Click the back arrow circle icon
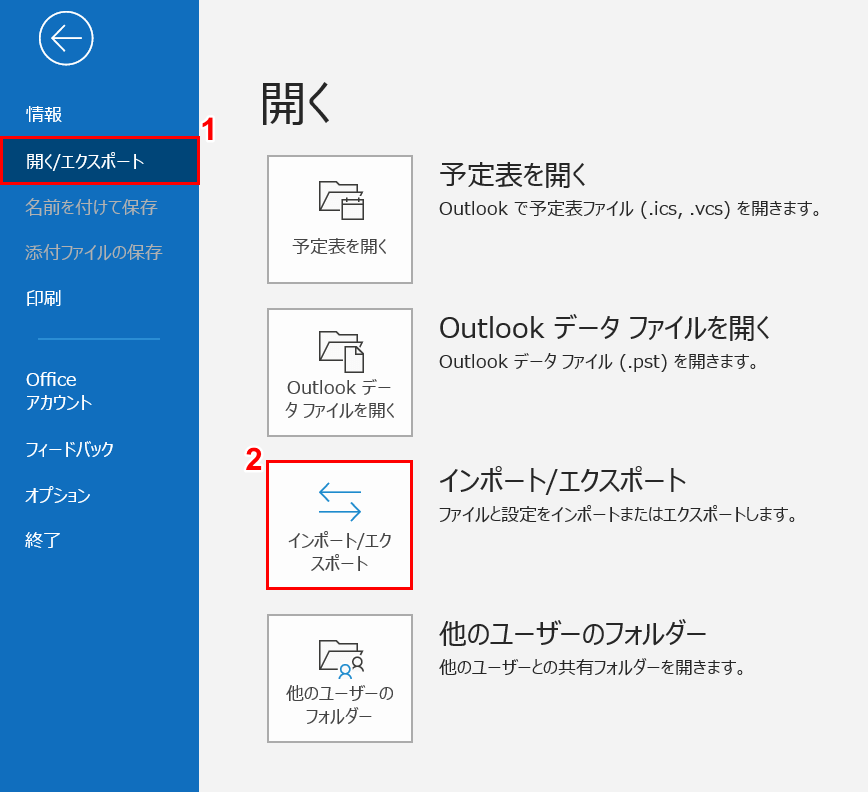Image resolution: width=868 pixels, height=792 pixels. click(x=66, y=39)
